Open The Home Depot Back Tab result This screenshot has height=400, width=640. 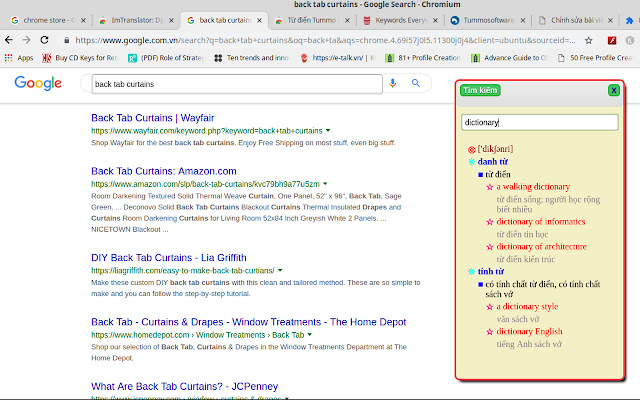[249, 322]
